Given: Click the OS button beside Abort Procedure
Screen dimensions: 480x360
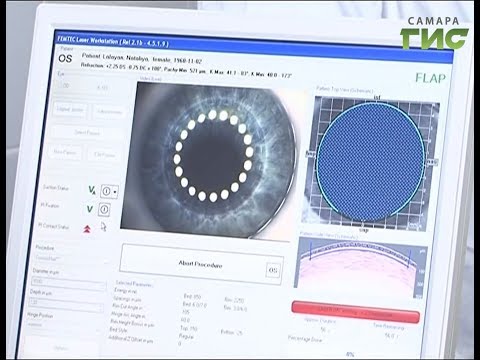Looking at the screenshot, I should (x=273, y=270).
